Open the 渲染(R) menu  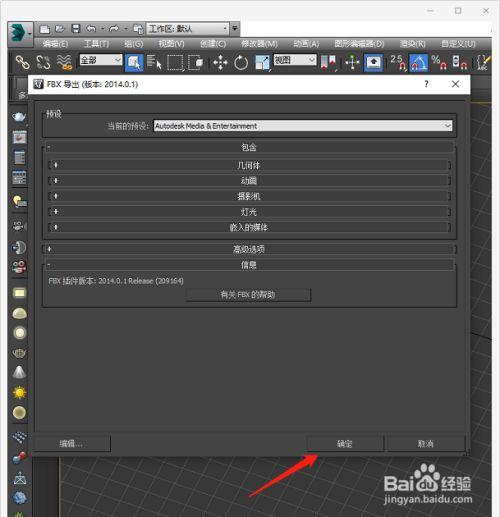click(x=413, y=44)
